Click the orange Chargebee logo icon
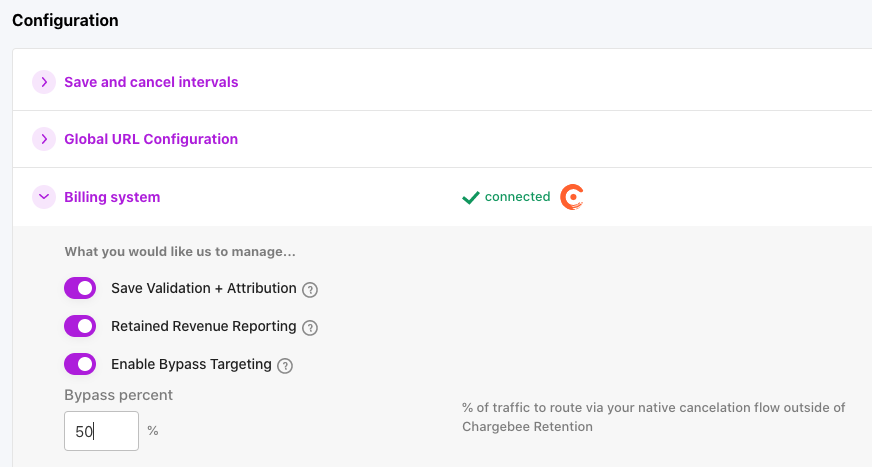This screenshot has height=467, width=872. 571,197
